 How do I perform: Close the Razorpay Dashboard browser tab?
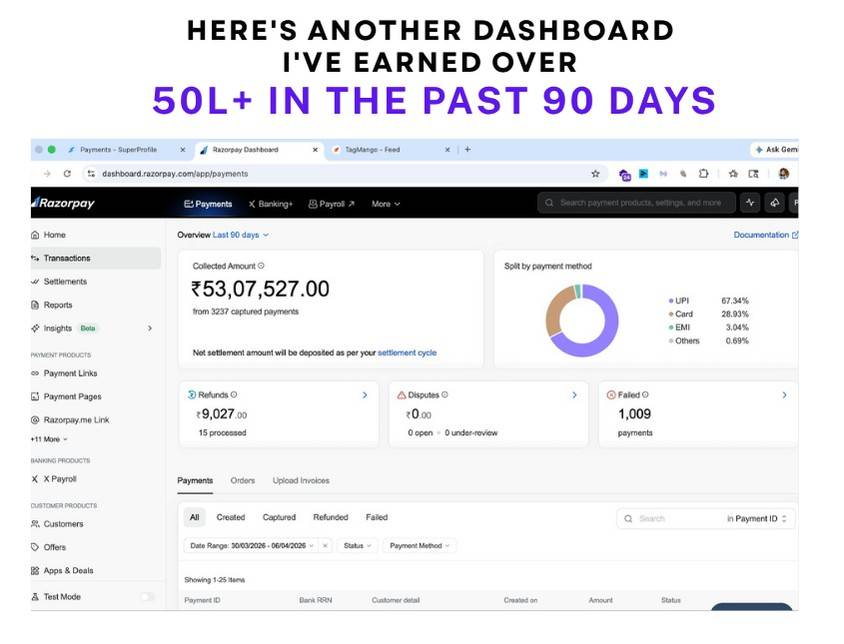coord(315,150)
